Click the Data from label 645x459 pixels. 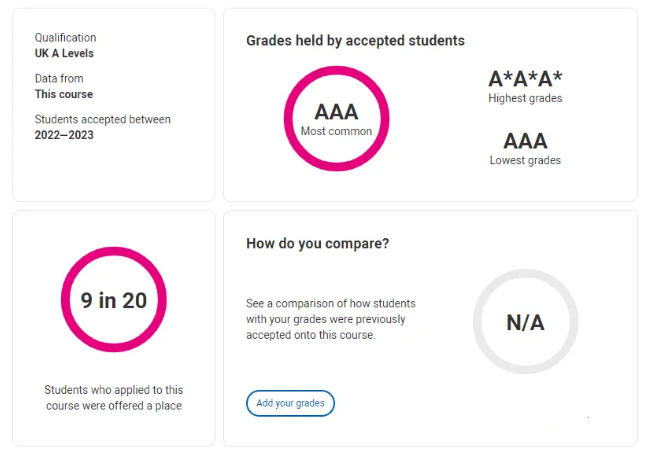(x=59, y=79)
